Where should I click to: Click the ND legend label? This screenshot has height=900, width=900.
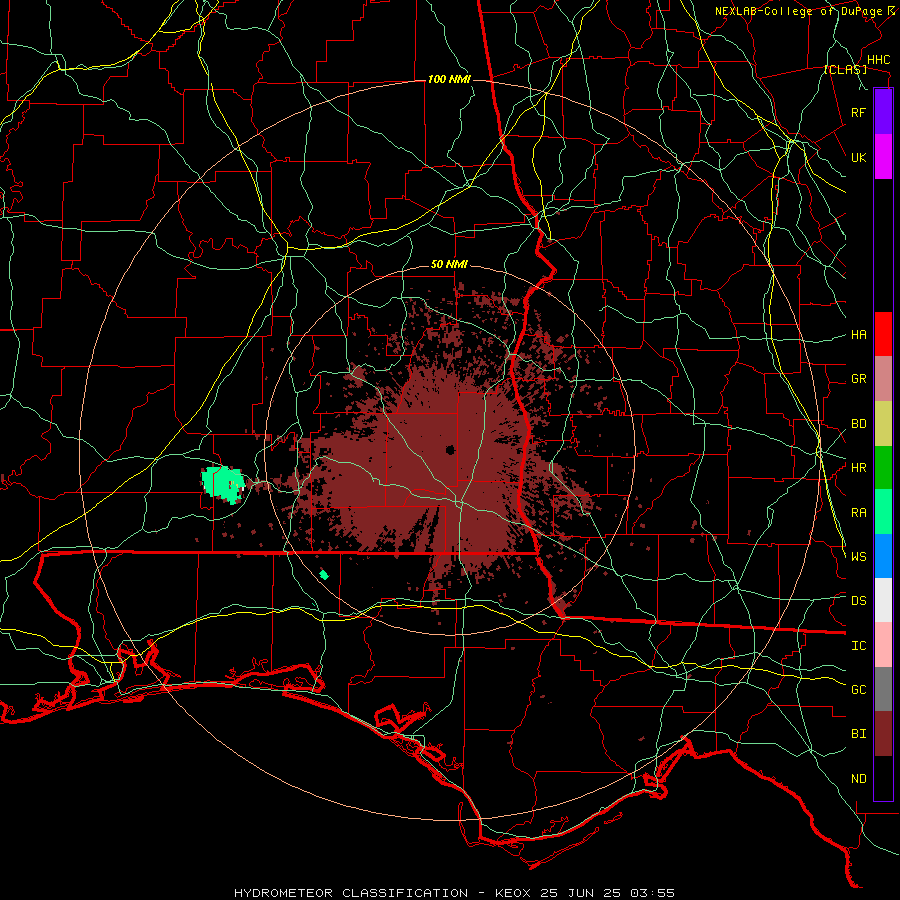[x=858, y=779]
